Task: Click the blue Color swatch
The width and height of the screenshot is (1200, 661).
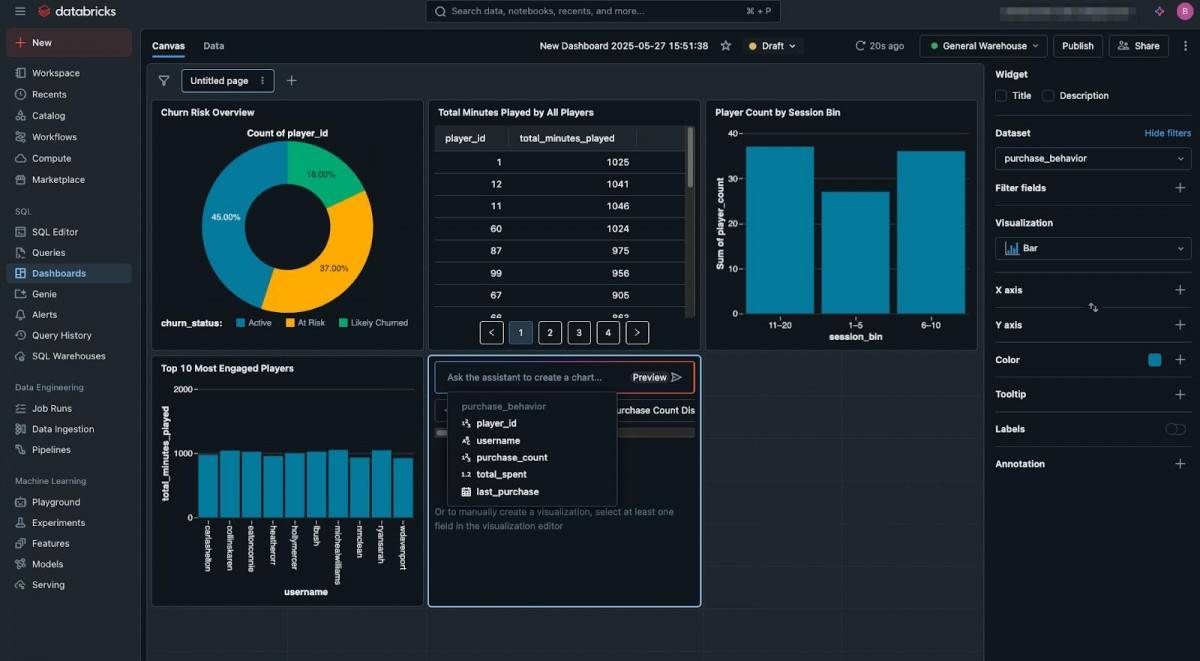Action: [1155, 360]
